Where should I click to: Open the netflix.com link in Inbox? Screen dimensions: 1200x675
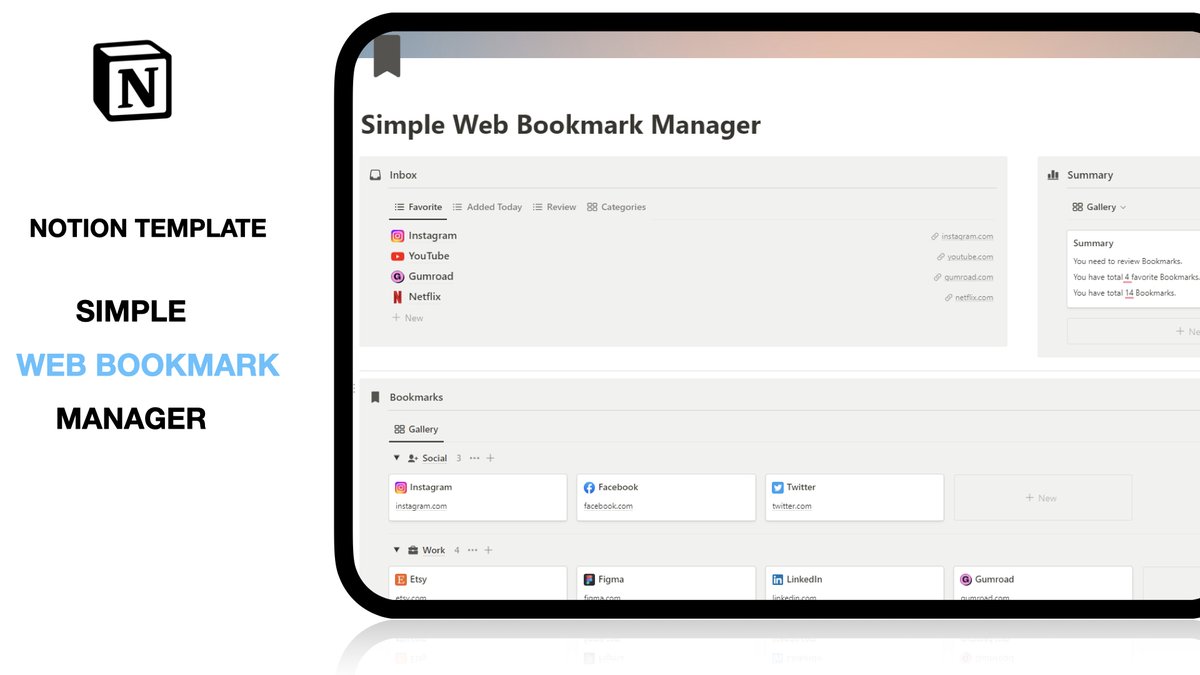(969, 298)
